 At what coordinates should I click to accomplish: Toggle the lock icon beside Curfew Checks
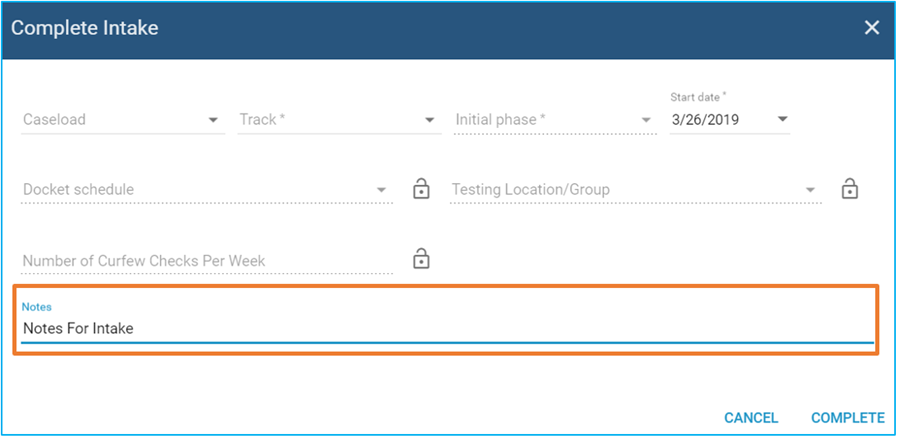point(422,259)
